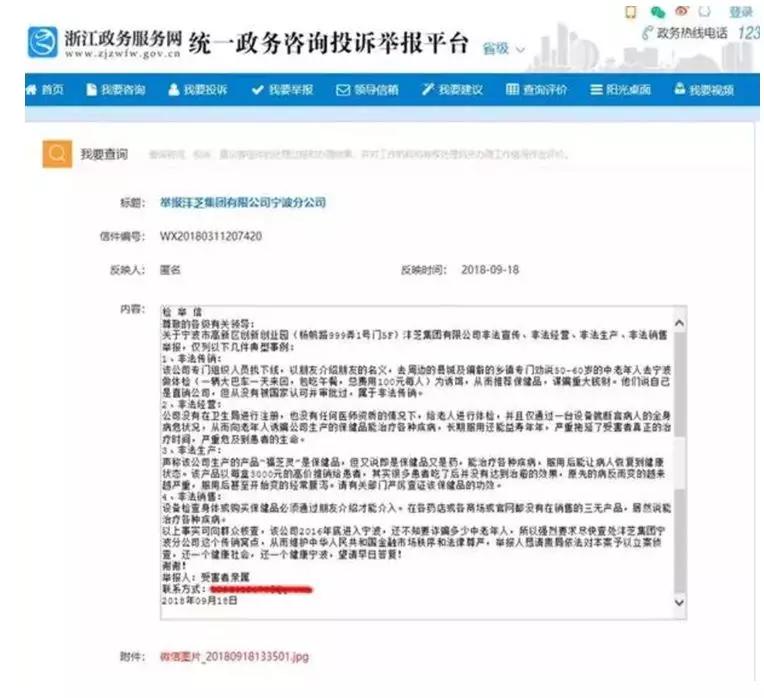Open the 我要视频 menu item
Image resolution: width=764 pixels, height=698 pixels.
coord(711,90)
